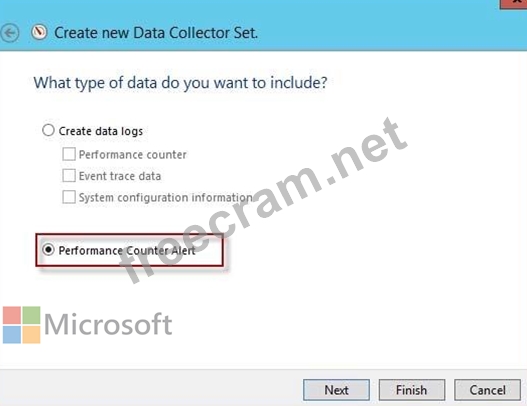This screenshot has height=406, width=527.
Task: Click the Performance Counter Alert label text
Action: point(127,250)
